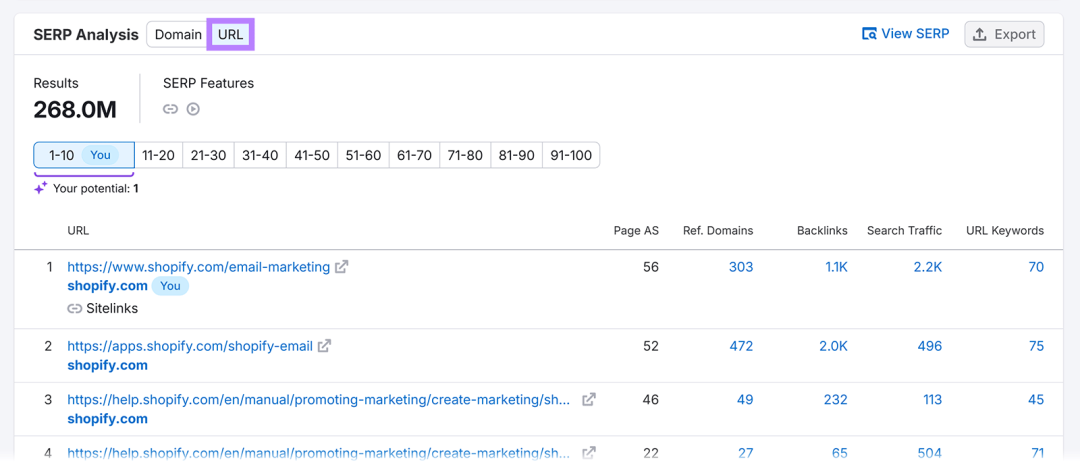Click the Page AS column header
This screenshot has height=465, width=1080.
point(636,230)
